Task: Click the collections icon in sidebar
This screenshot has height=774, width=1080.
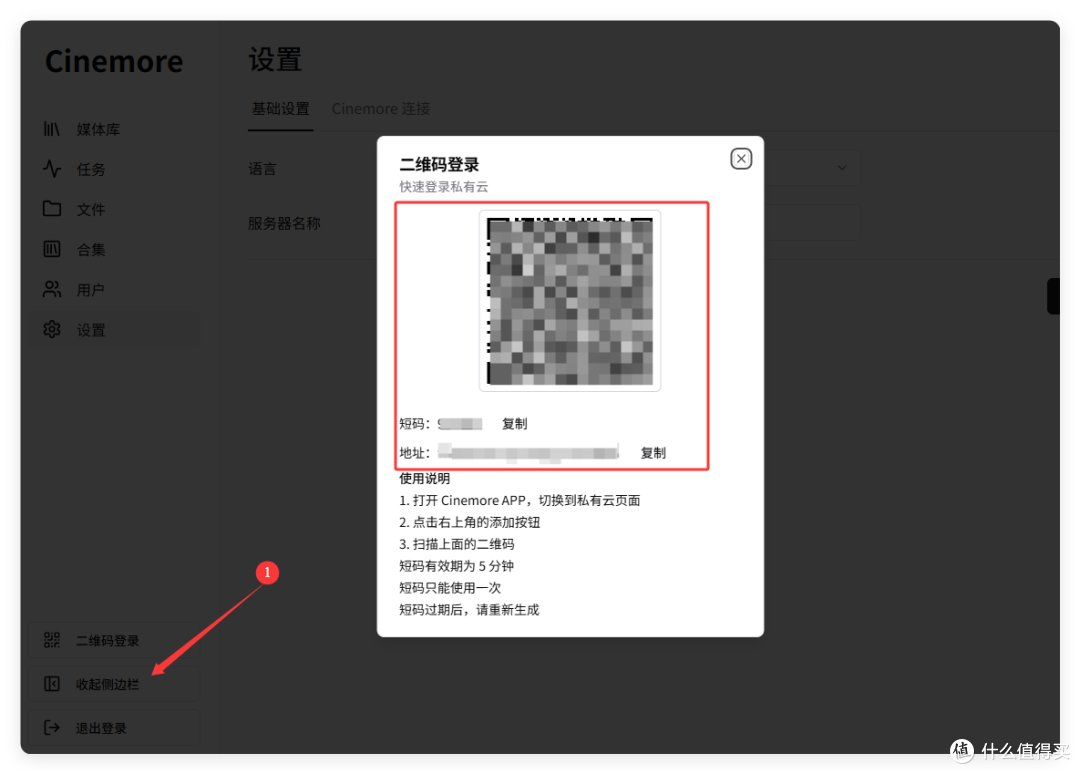Action: [52, 249]
